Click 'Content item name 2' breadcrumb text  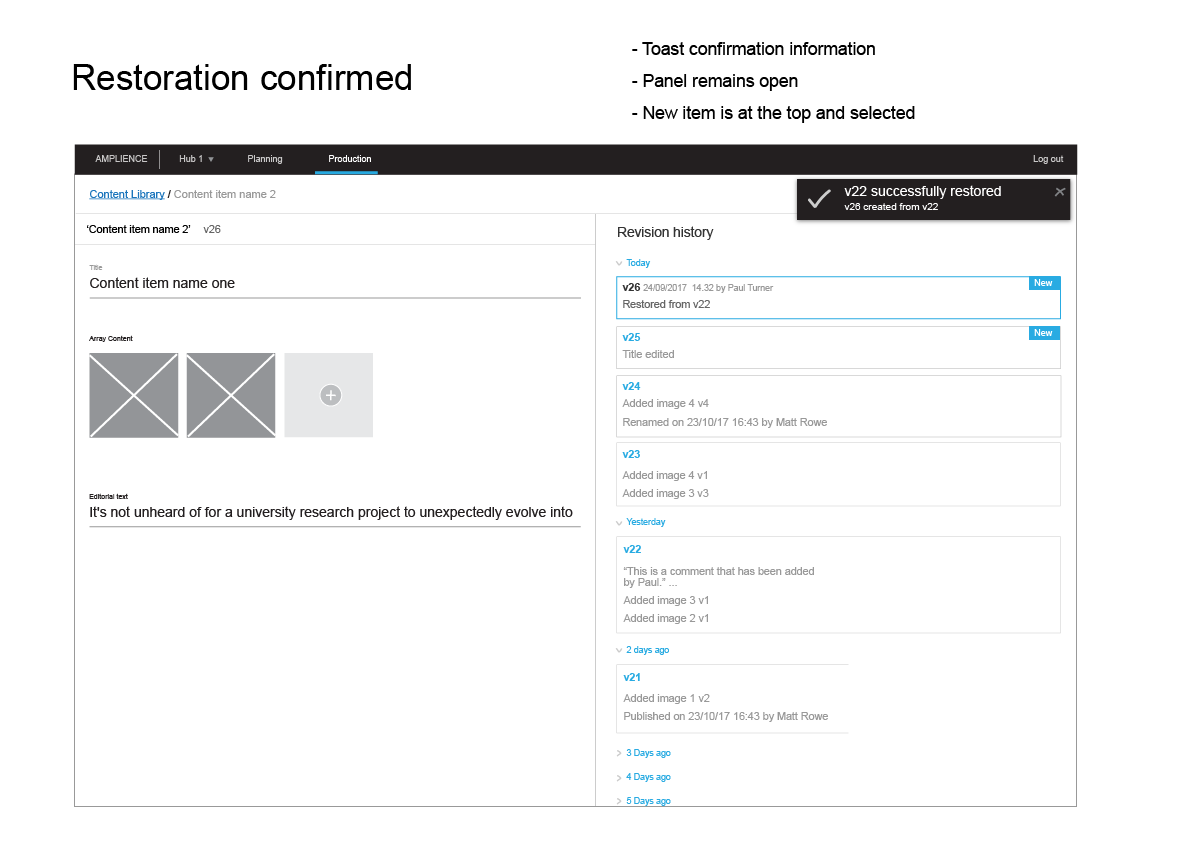[x=225, y=194]
